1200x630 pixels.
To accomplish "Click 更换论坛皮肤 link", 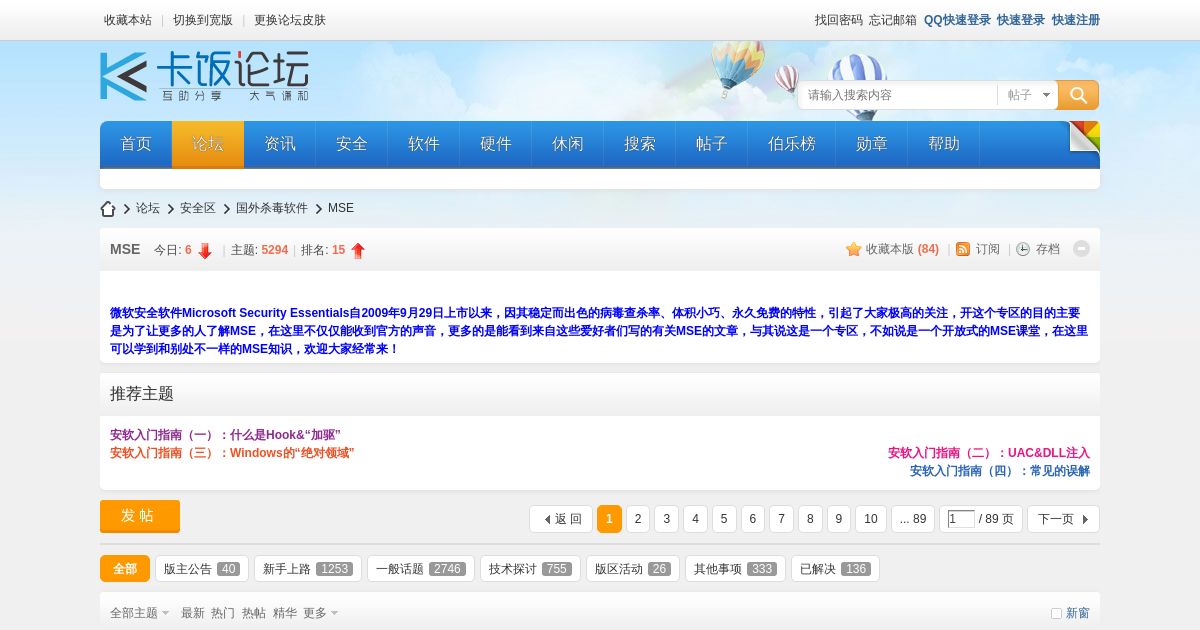I will tap(290, 20).
